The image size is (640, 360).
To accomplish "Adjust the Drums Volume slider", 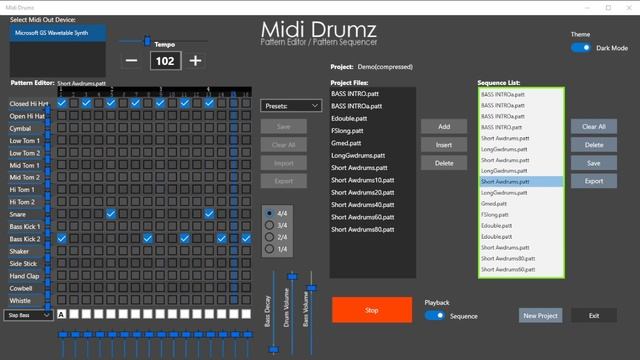I will coord(292,277).
